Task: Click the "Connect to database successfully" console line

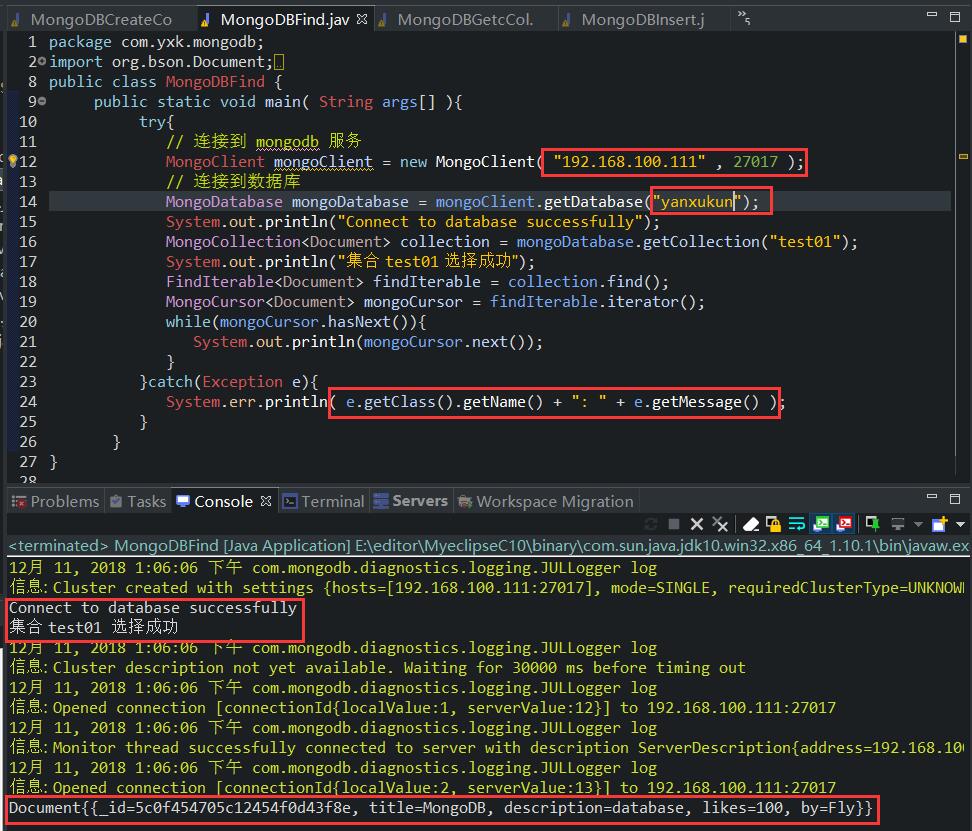Action: tap(152, 608)
